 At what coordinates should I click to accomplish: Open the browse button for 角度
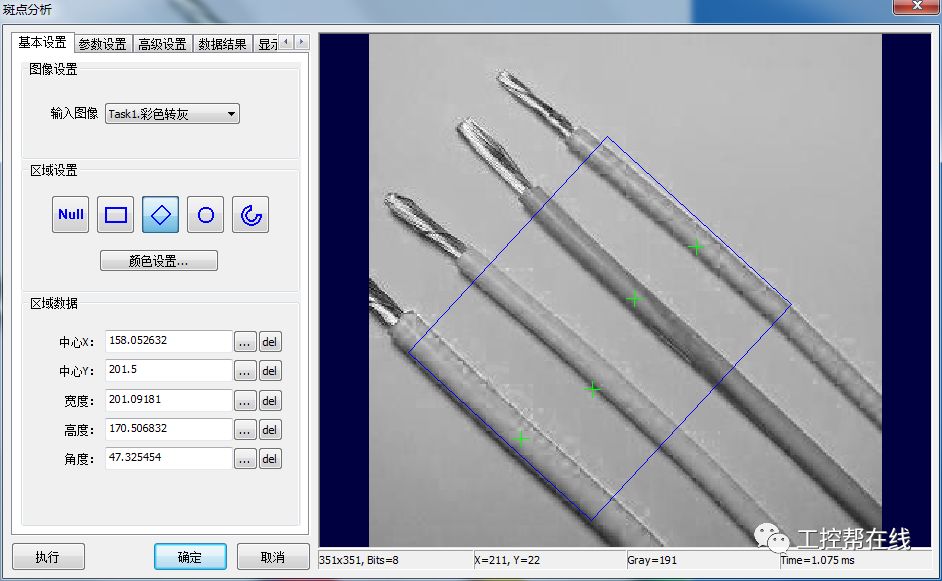(x=245, y=458)
